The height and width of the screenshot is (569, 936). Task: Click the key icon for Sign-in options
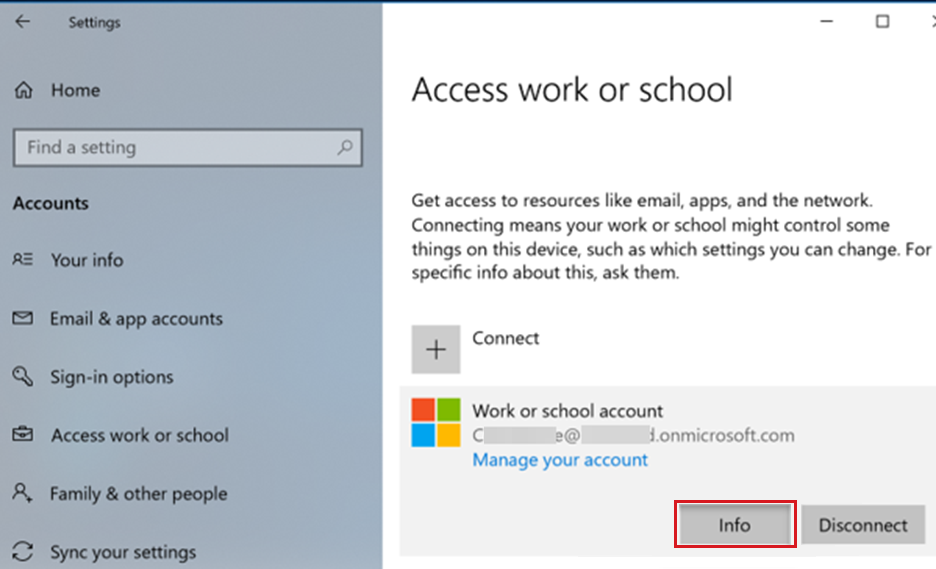tap(23, 376)
